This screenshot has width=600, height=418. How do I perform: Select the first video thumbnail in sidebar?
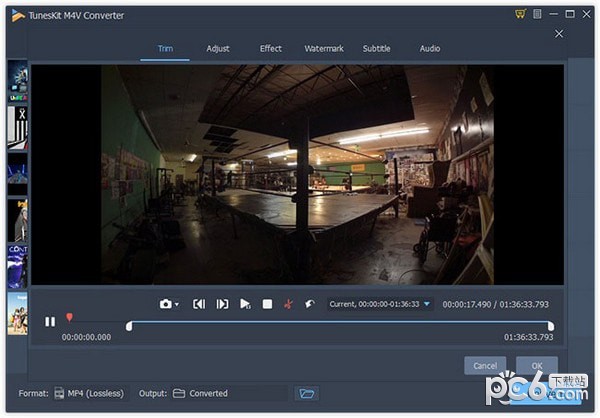(x=18, y=81)
